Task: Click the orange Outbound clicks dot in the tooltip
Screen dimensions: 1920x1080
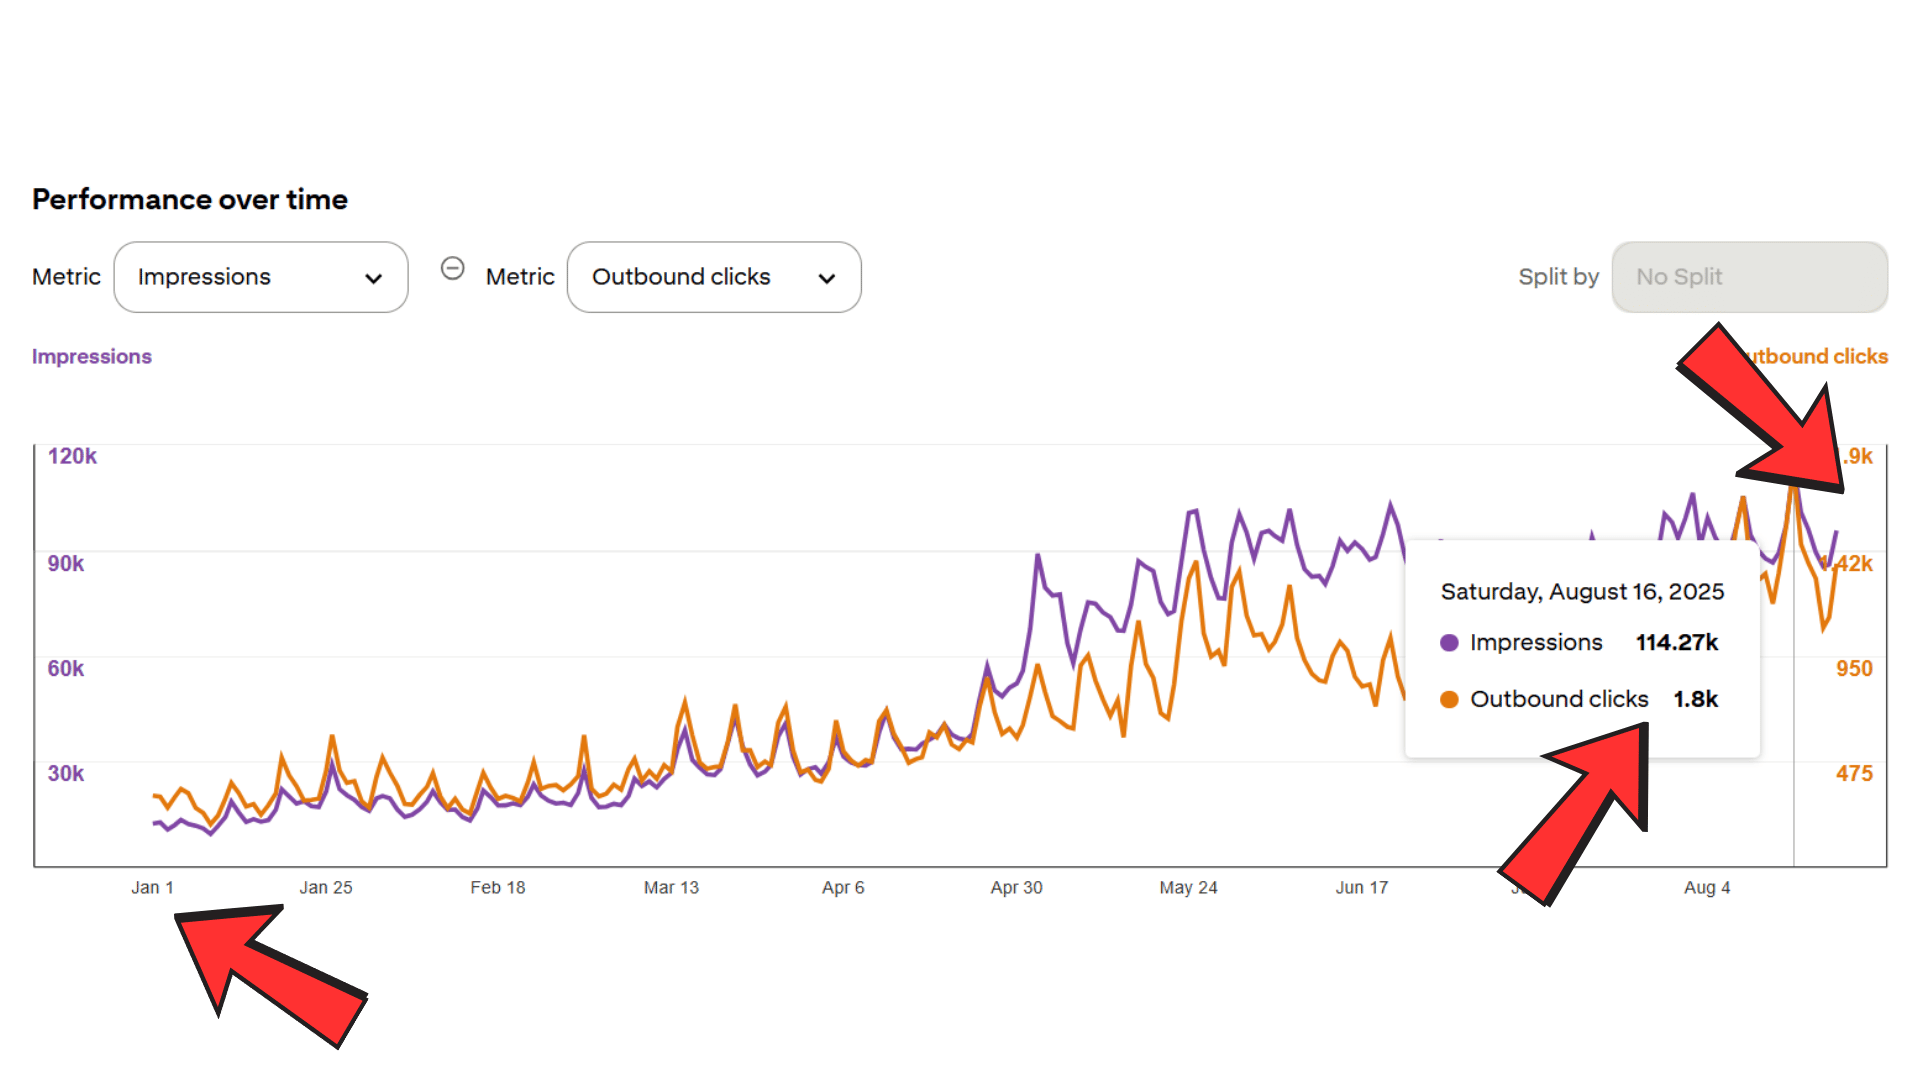Action: (x=1449, y=700)
